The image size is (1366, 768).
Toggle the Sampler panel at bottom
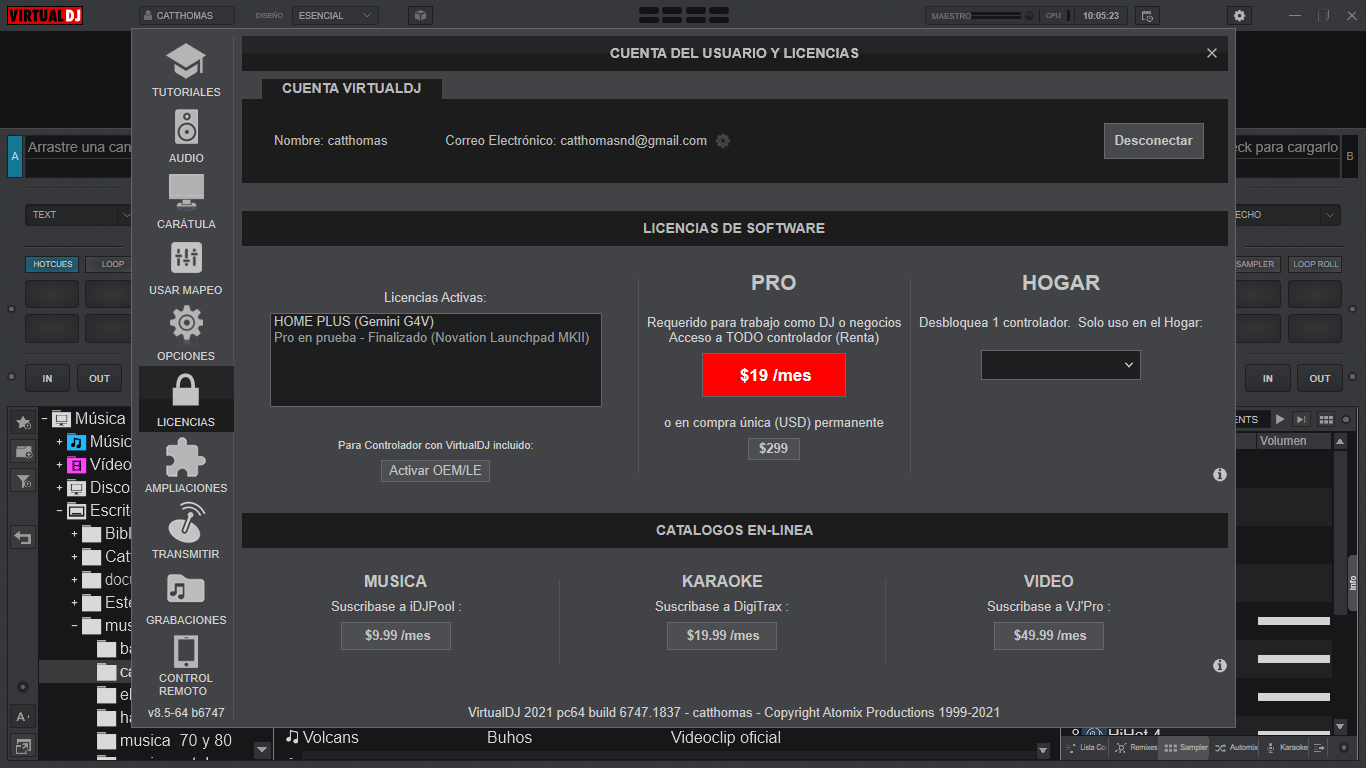coord(1185,747)
